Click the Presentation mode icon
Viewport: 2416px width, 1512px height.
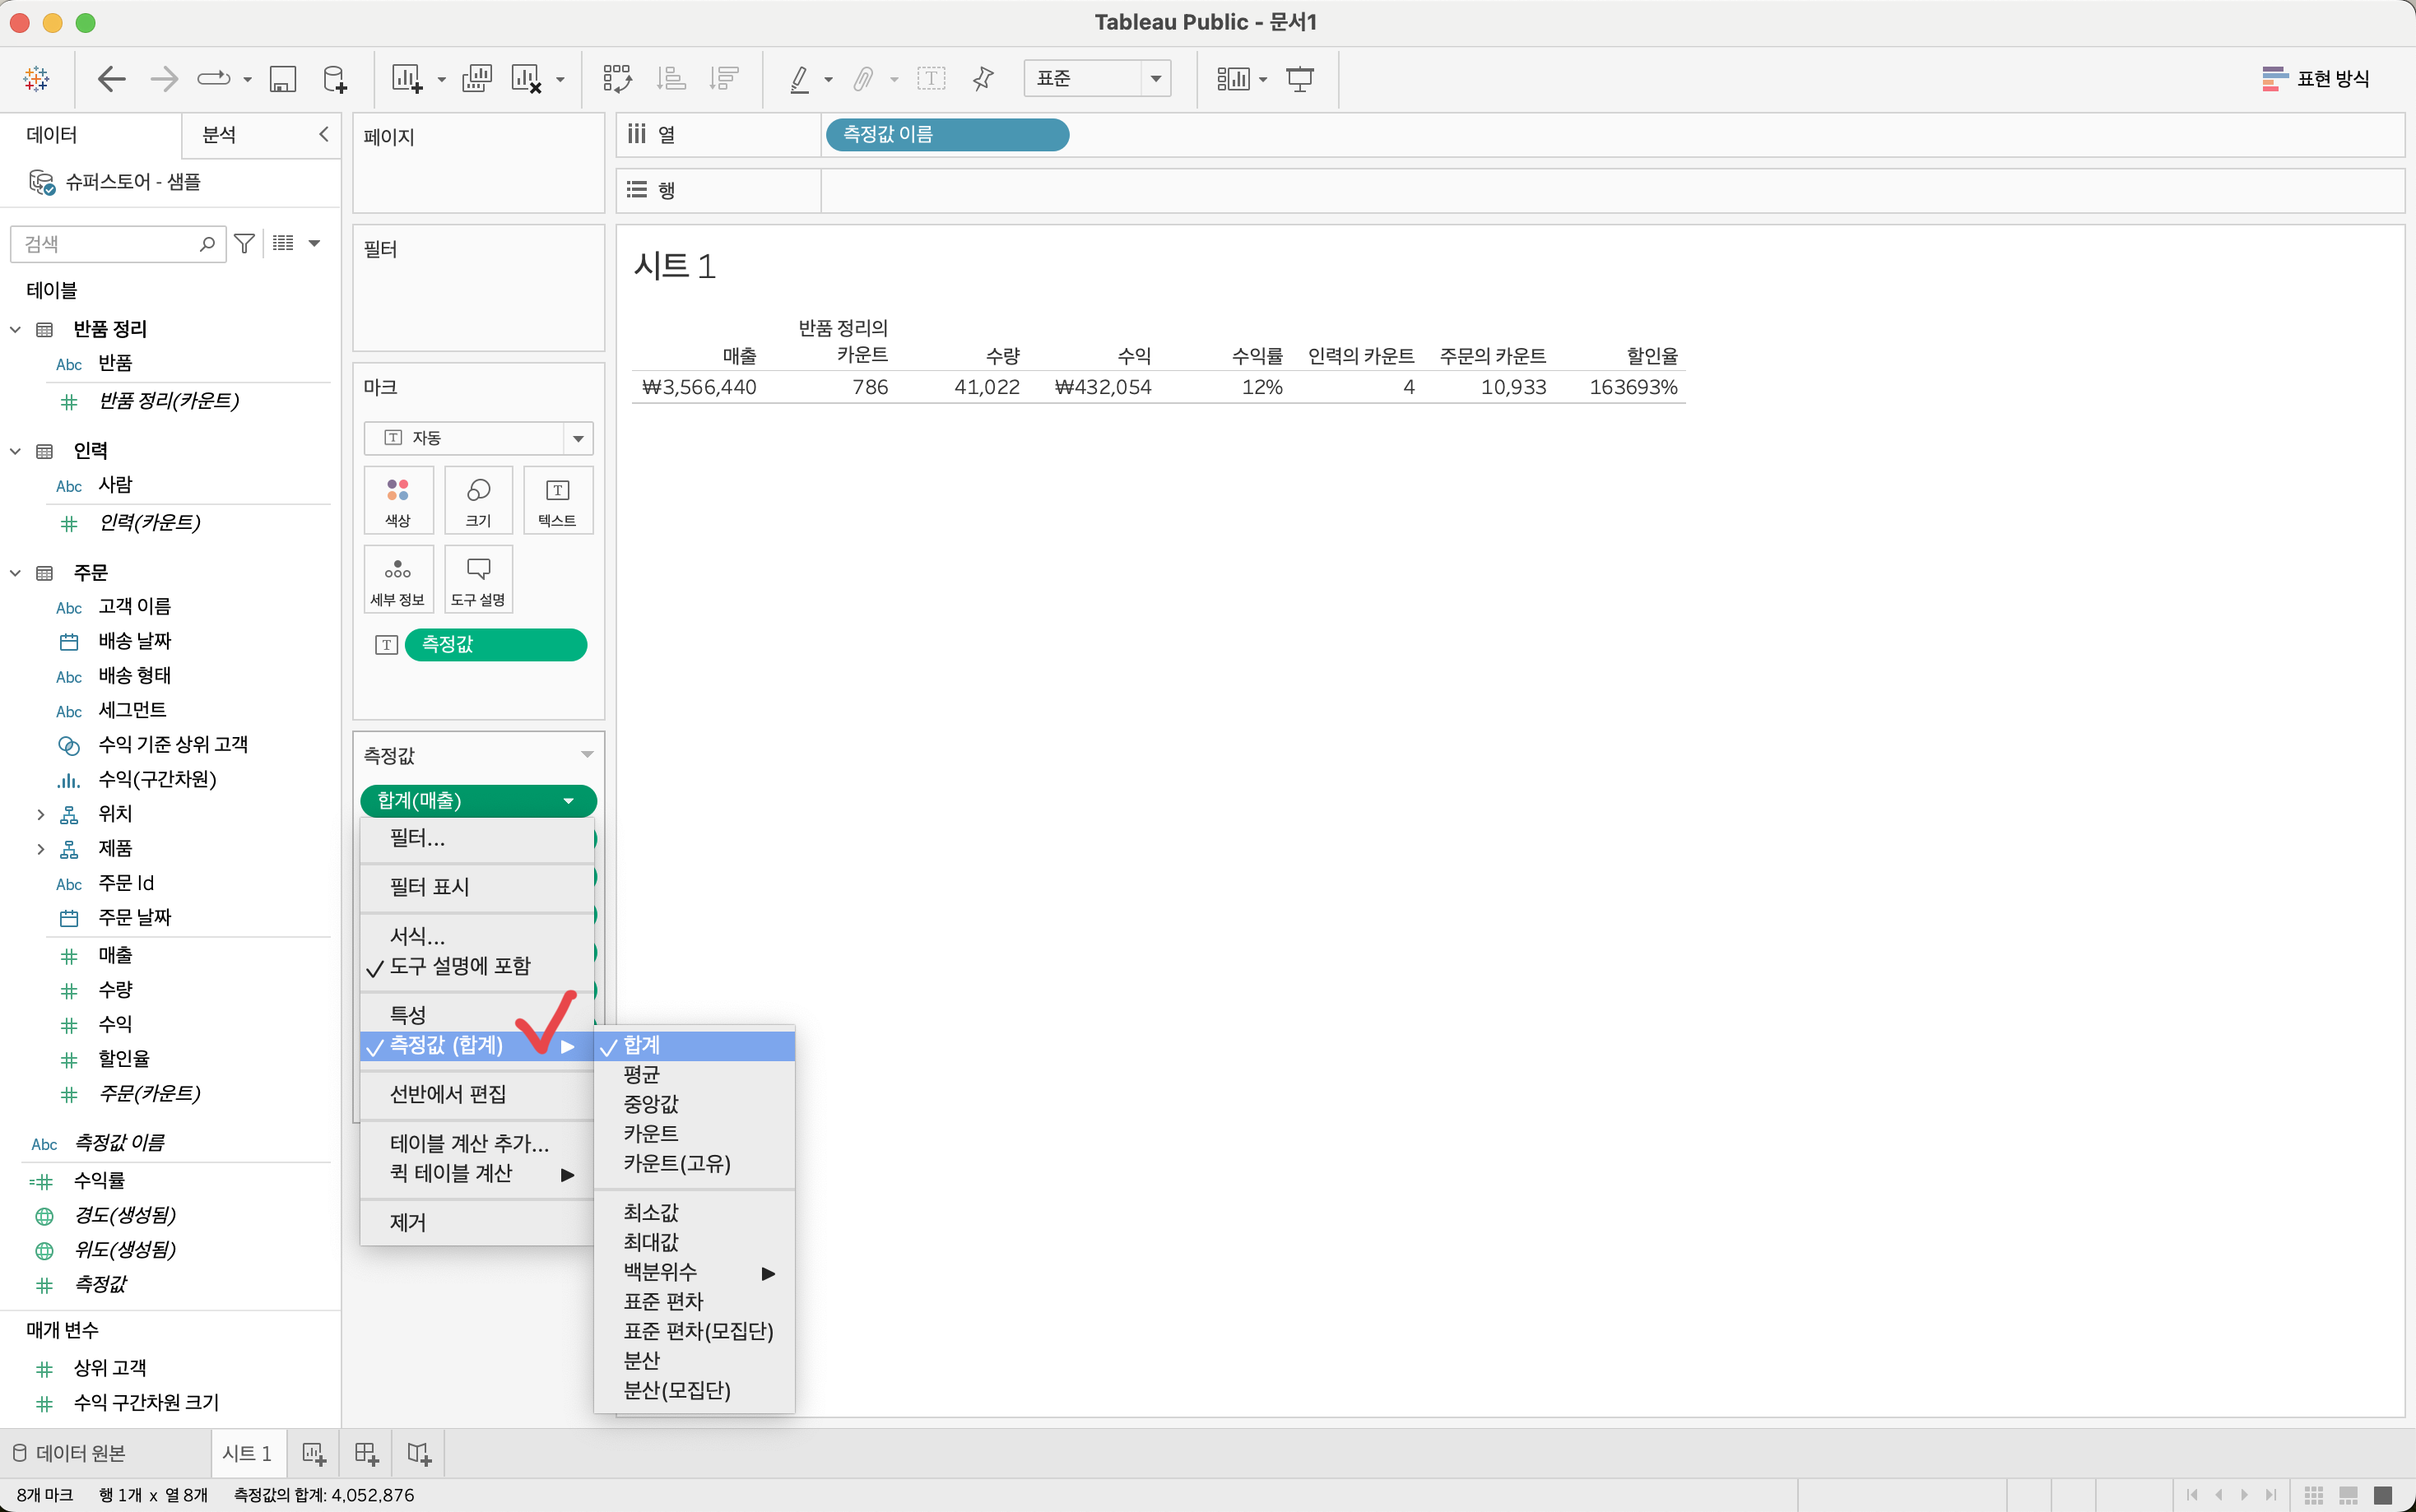(1299, 79)
